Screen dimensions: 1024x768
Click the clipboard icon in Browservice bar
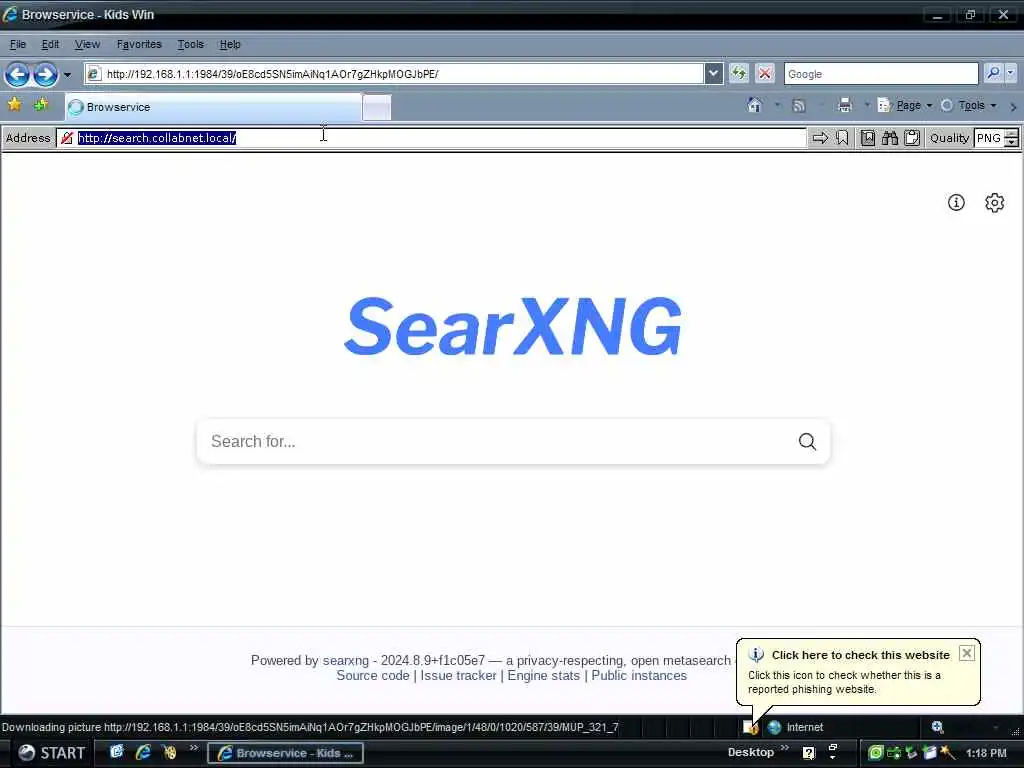click(912, 138)
